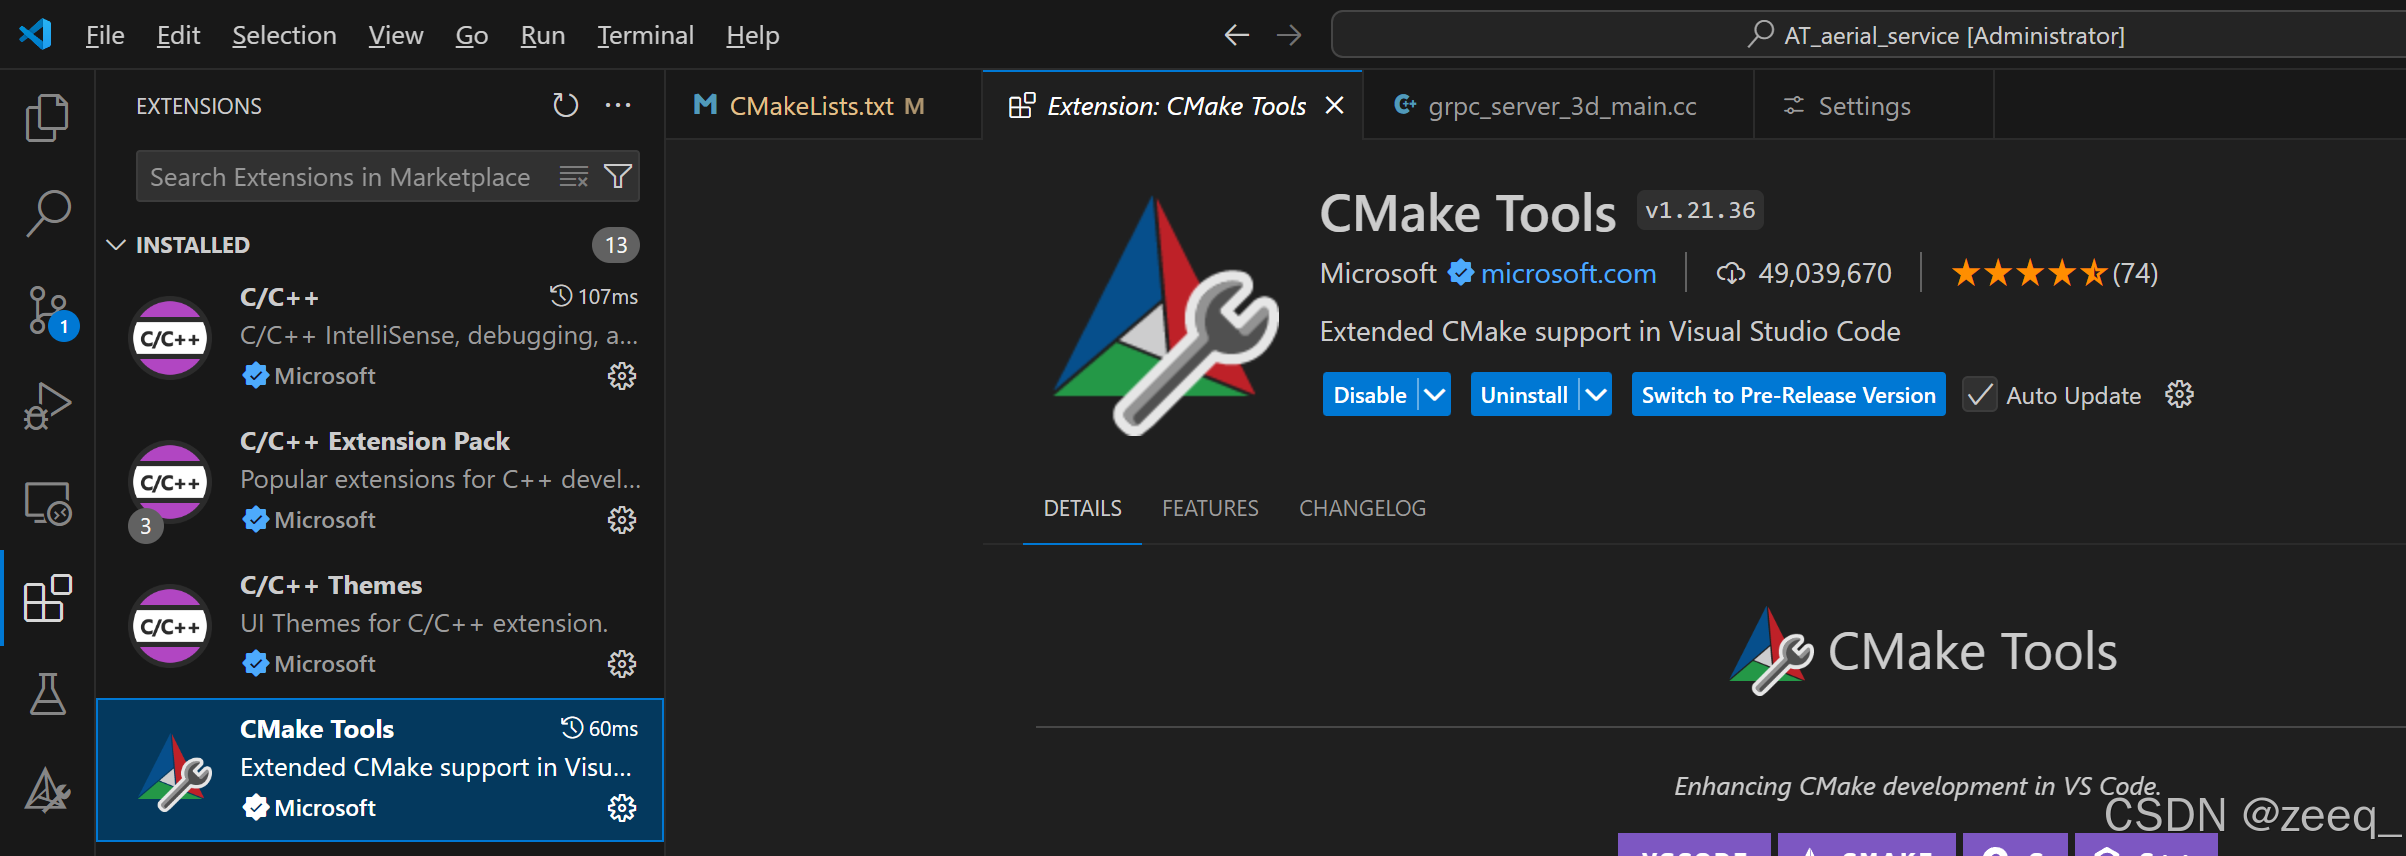
Task: Click the install count download icon
Action: 1730,273
